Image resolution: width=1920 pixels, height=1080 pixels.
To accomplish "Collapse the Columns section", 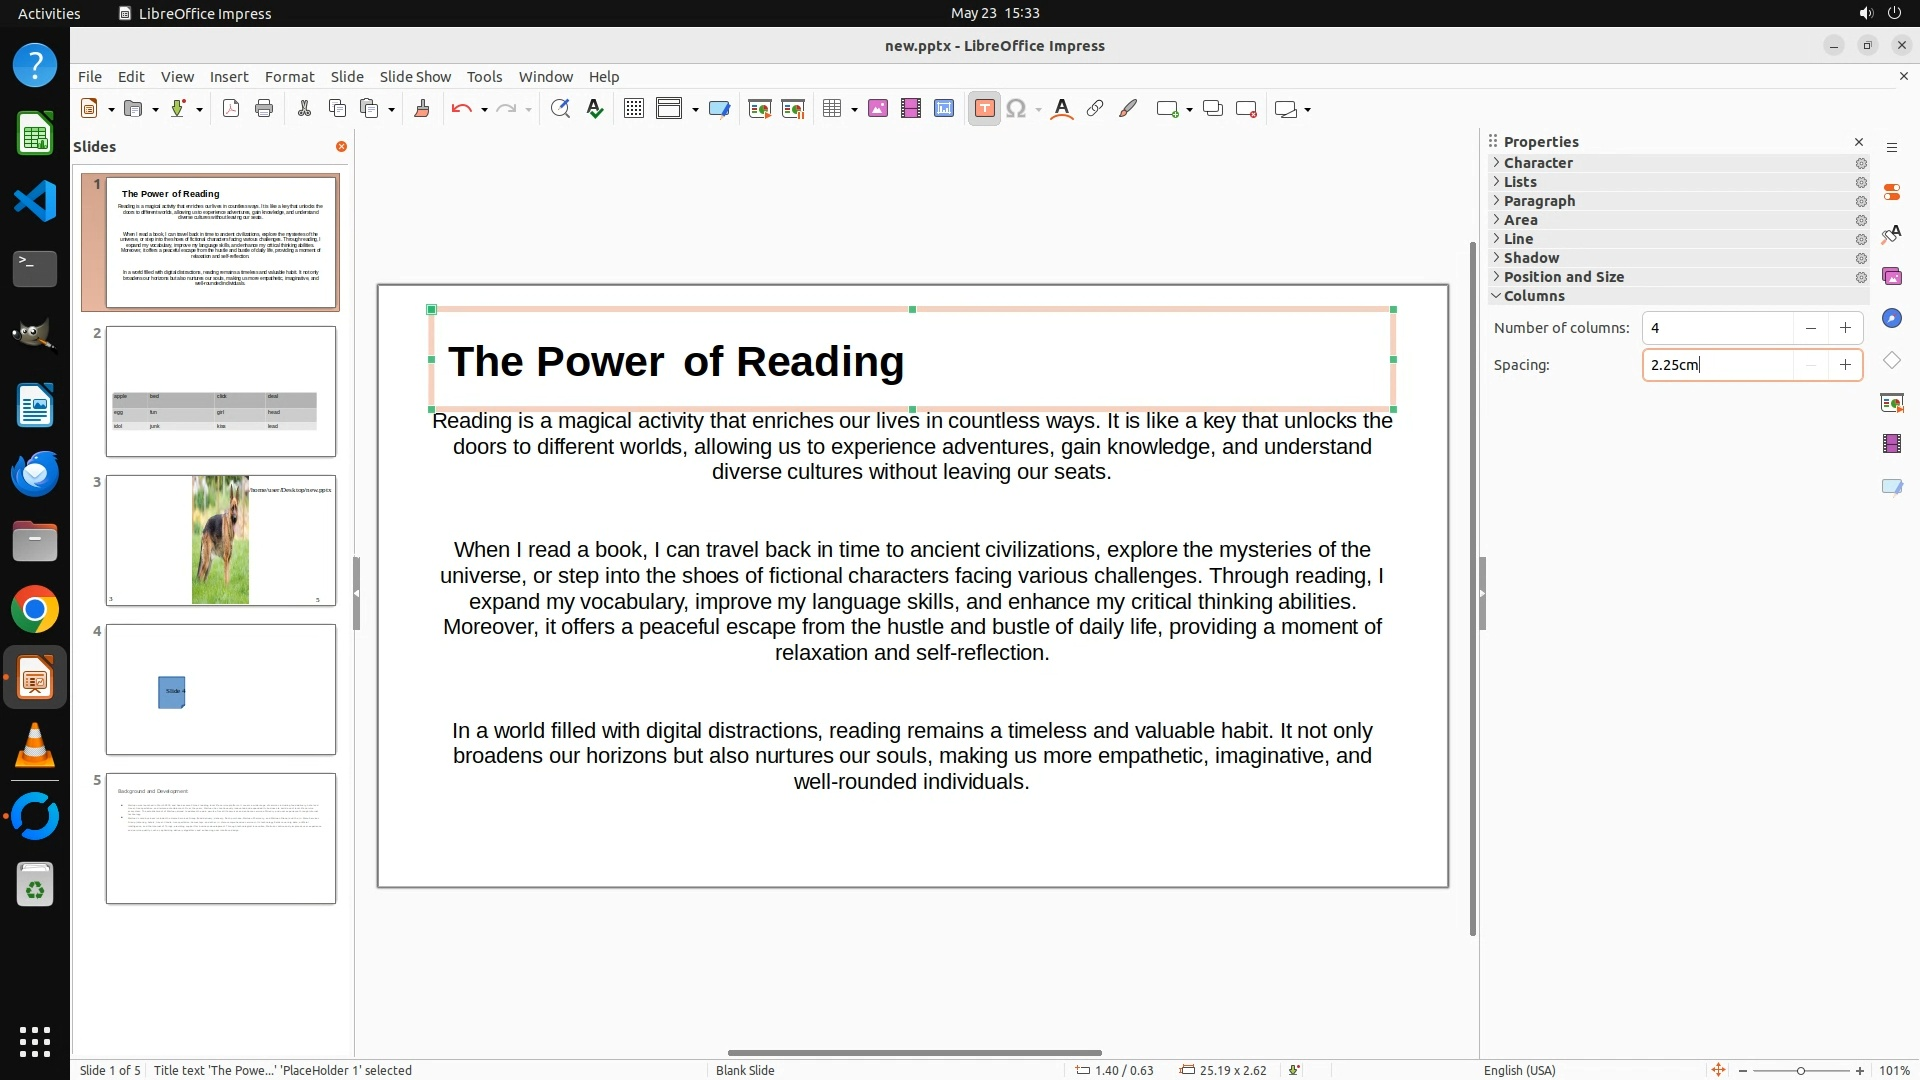I will pyautogui.click(x=1533, y=296).
